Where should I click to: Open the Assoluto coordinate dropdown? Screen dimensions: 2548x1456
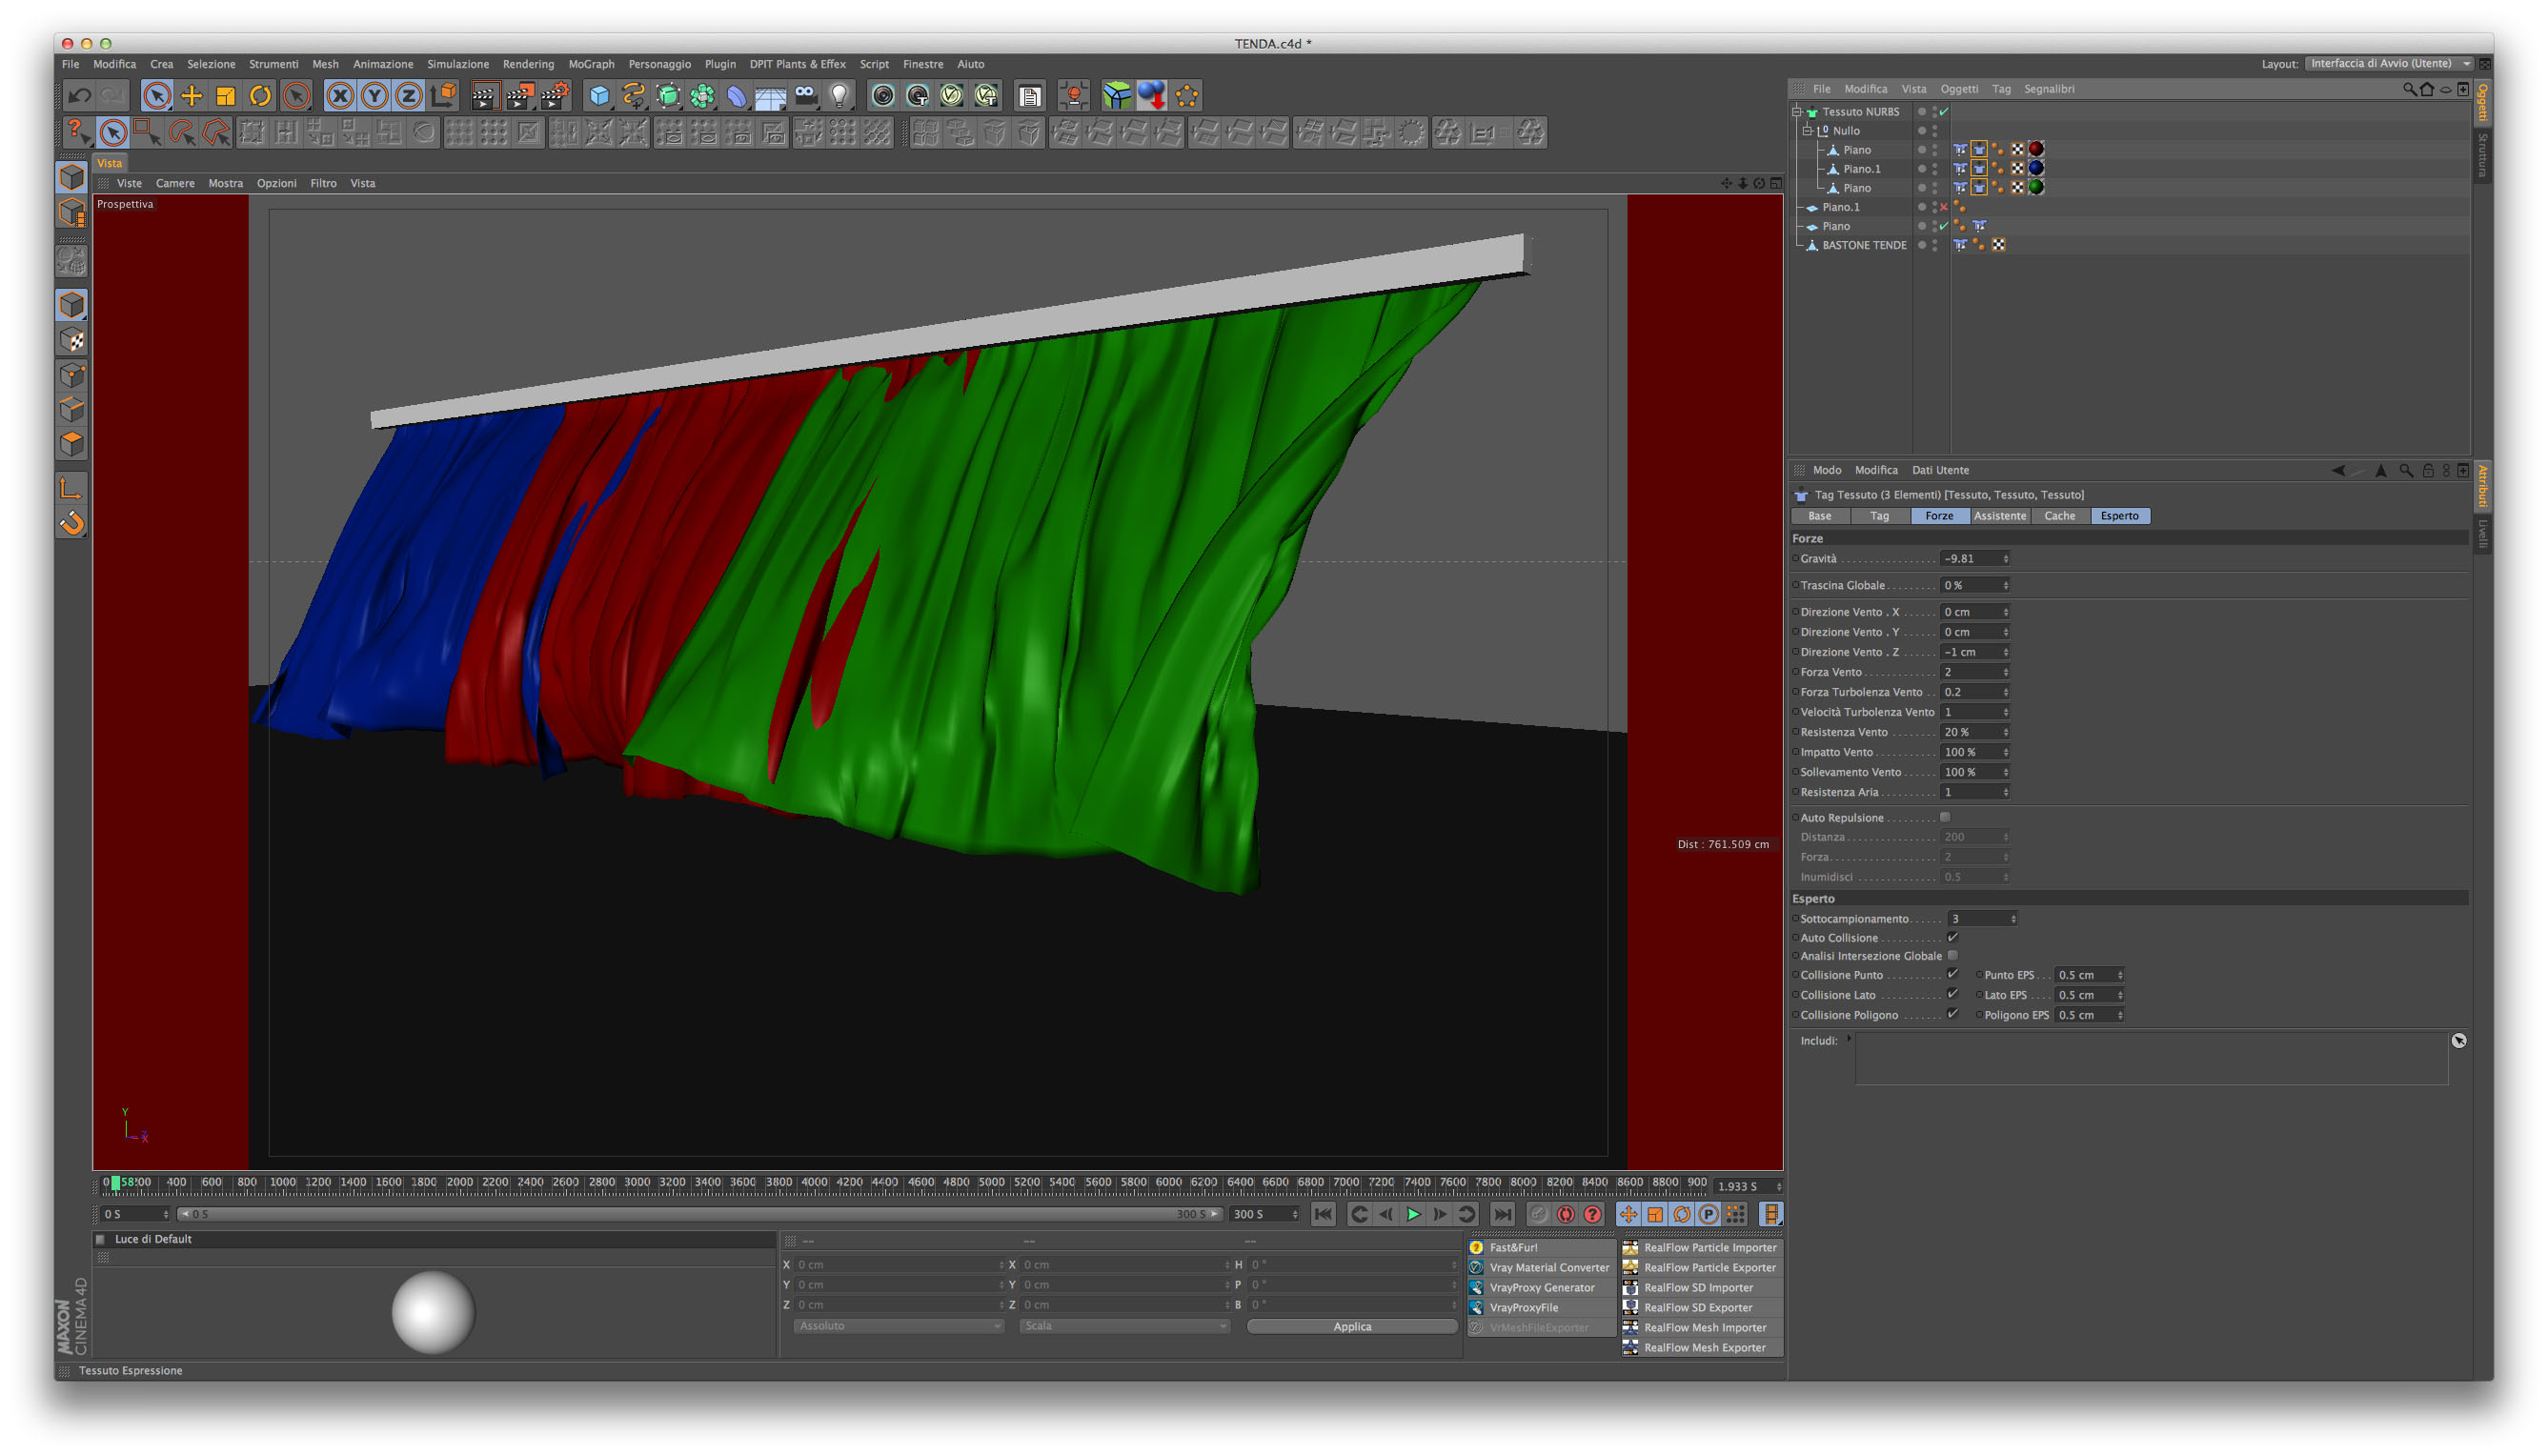898,1326
